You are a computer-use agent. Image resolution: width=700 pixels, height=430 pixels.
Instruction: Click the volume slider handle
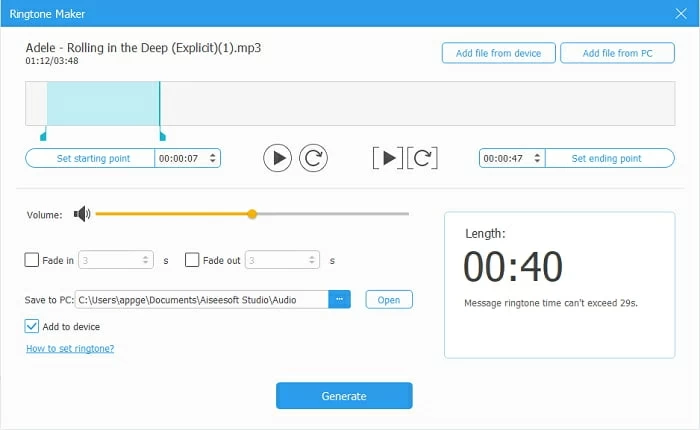[x=252, y=213]
